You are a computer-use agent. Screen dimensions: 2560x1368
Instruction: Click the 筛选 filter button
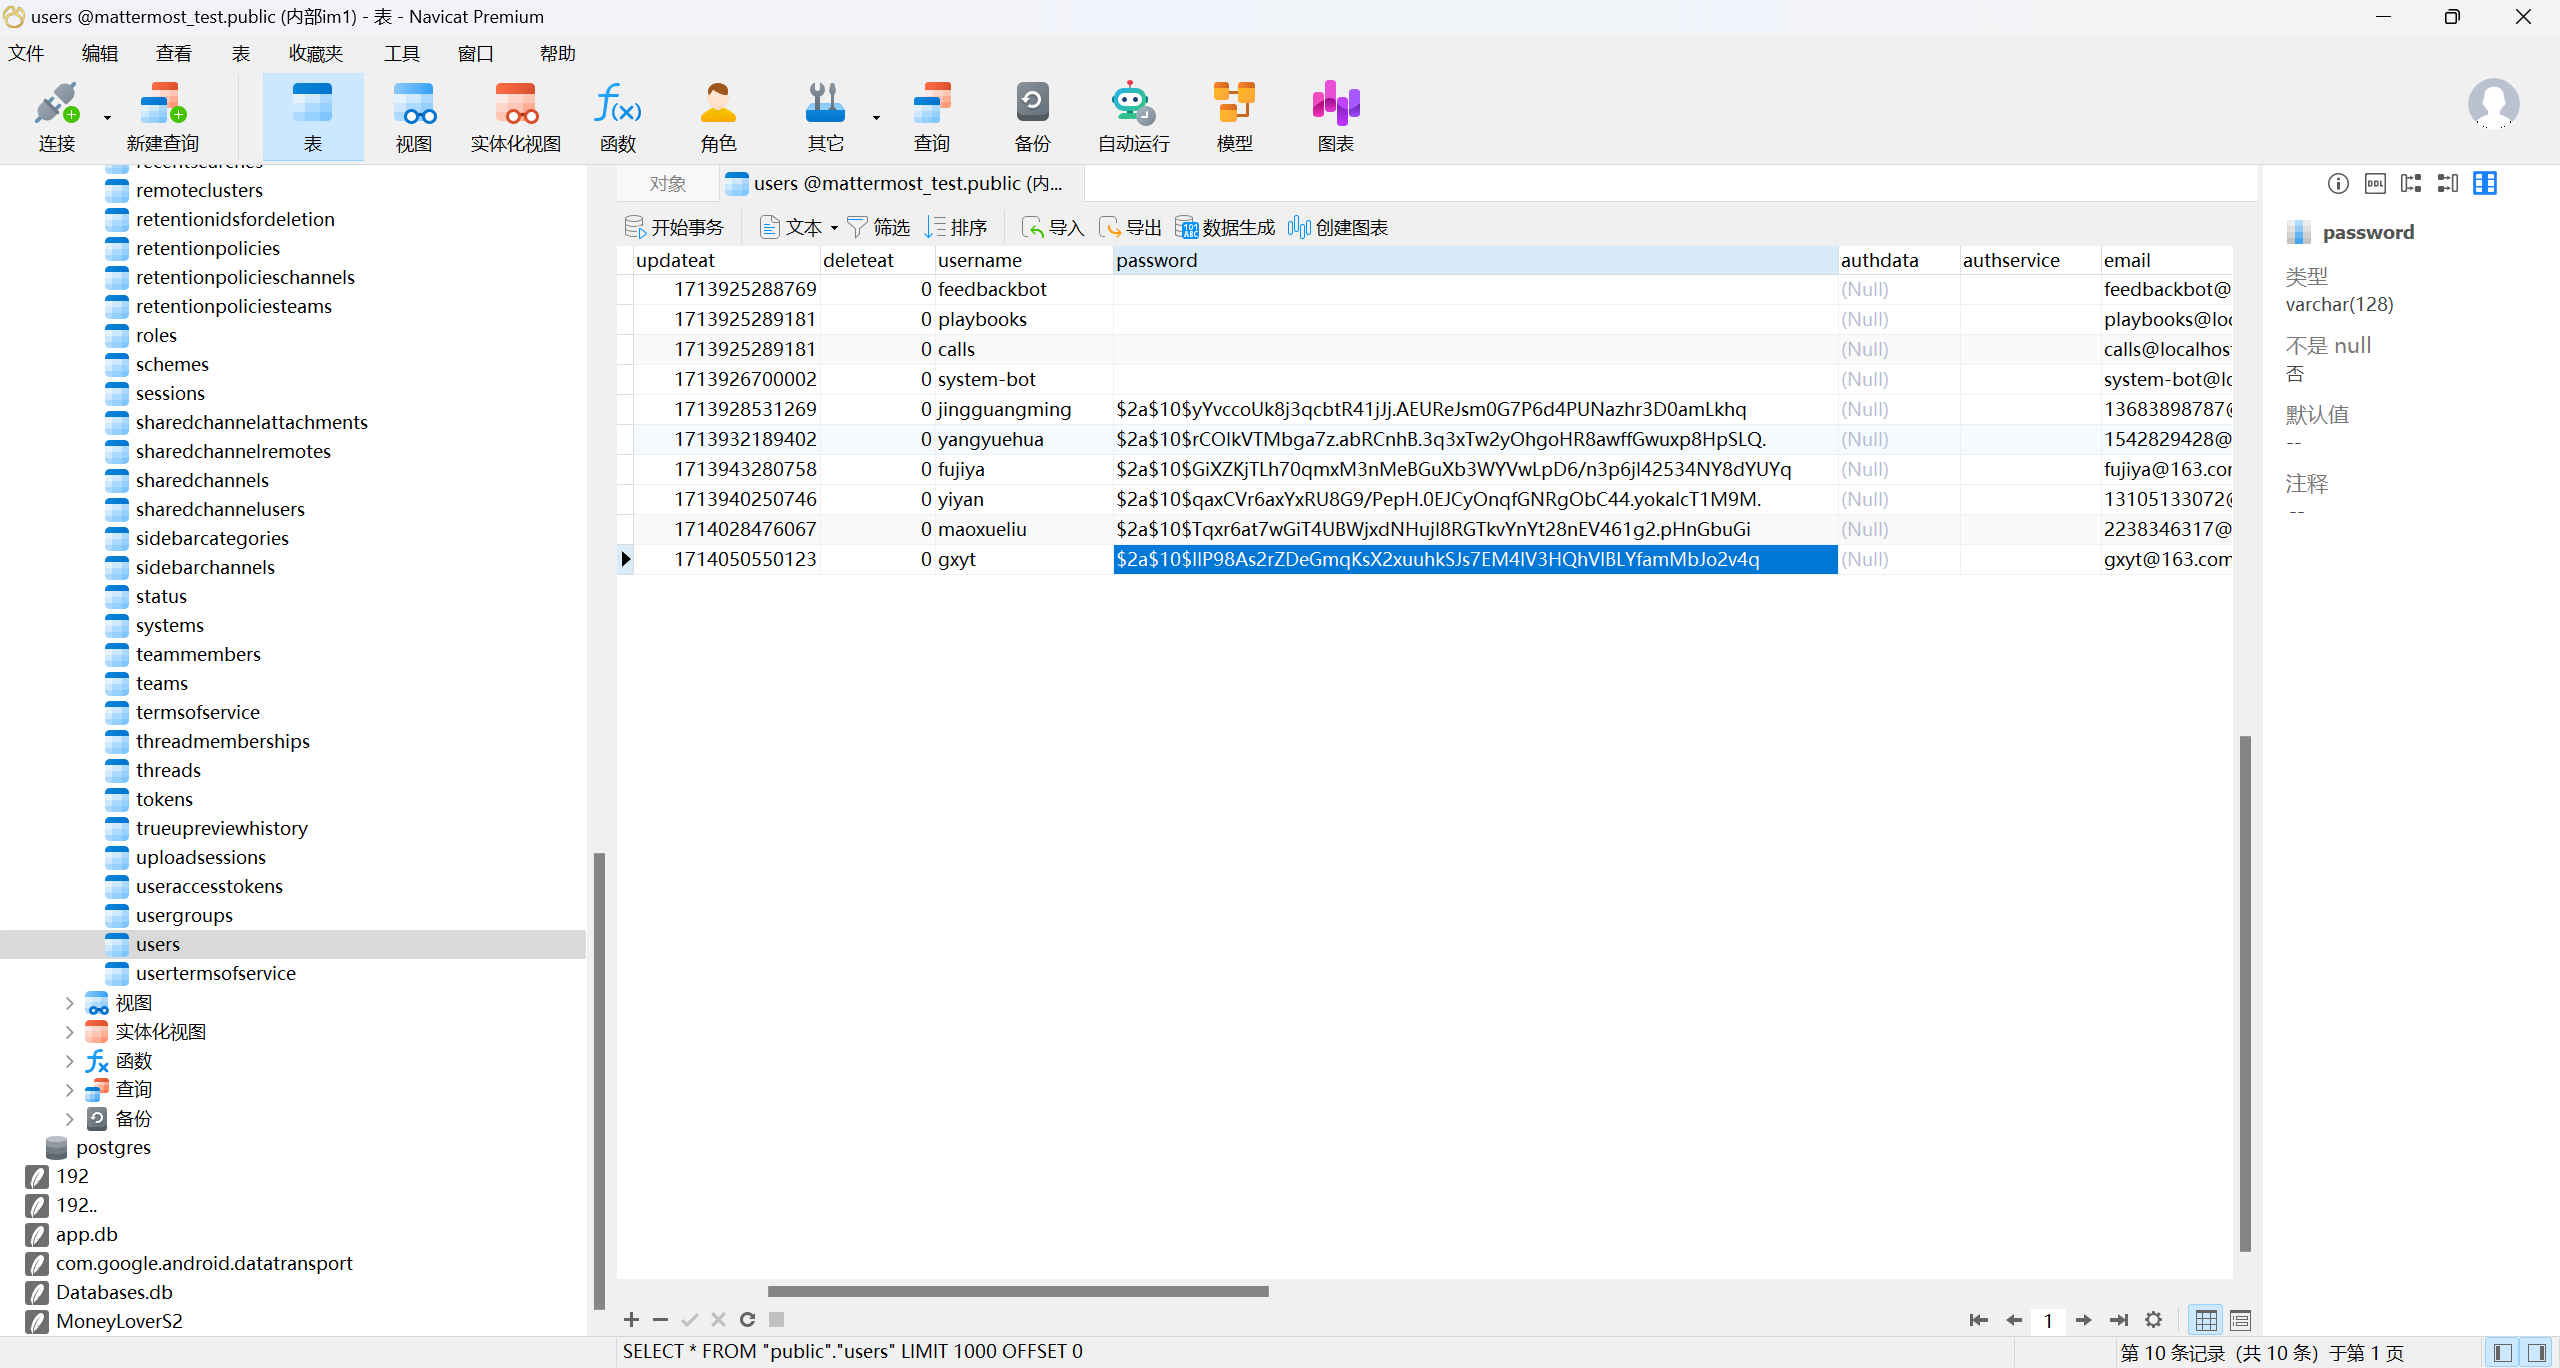coord(878,228)
